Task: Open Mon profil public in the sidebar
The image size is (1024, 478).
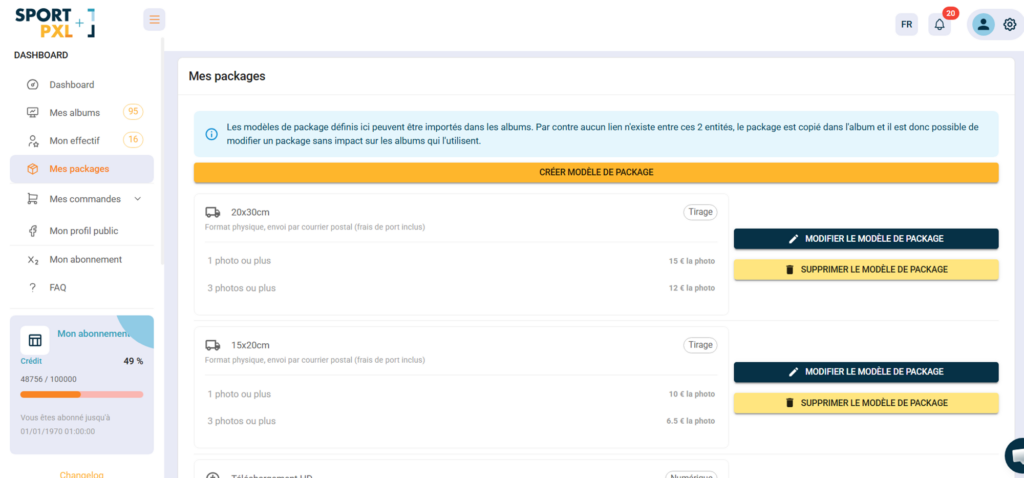Action: coord(83,231)
